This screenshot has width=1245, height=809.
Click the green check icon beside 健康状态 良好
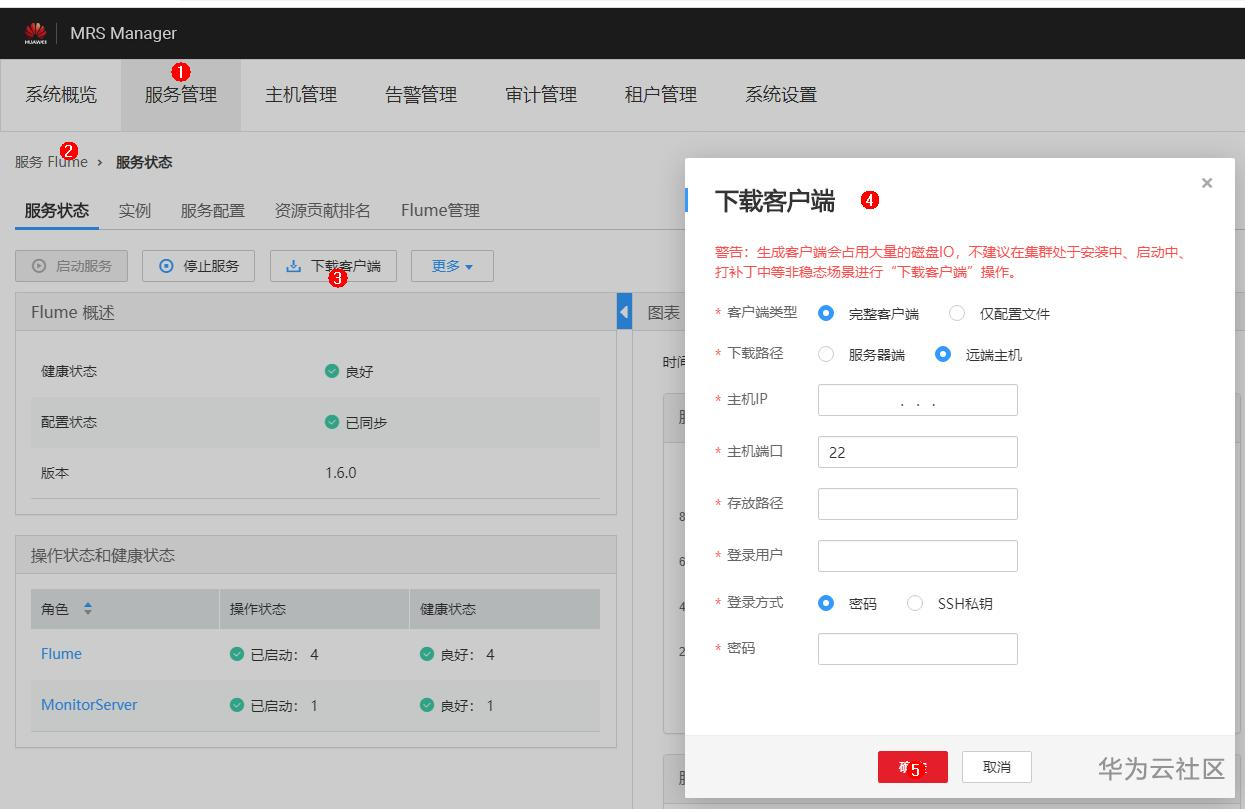click(x=332, y=371)
